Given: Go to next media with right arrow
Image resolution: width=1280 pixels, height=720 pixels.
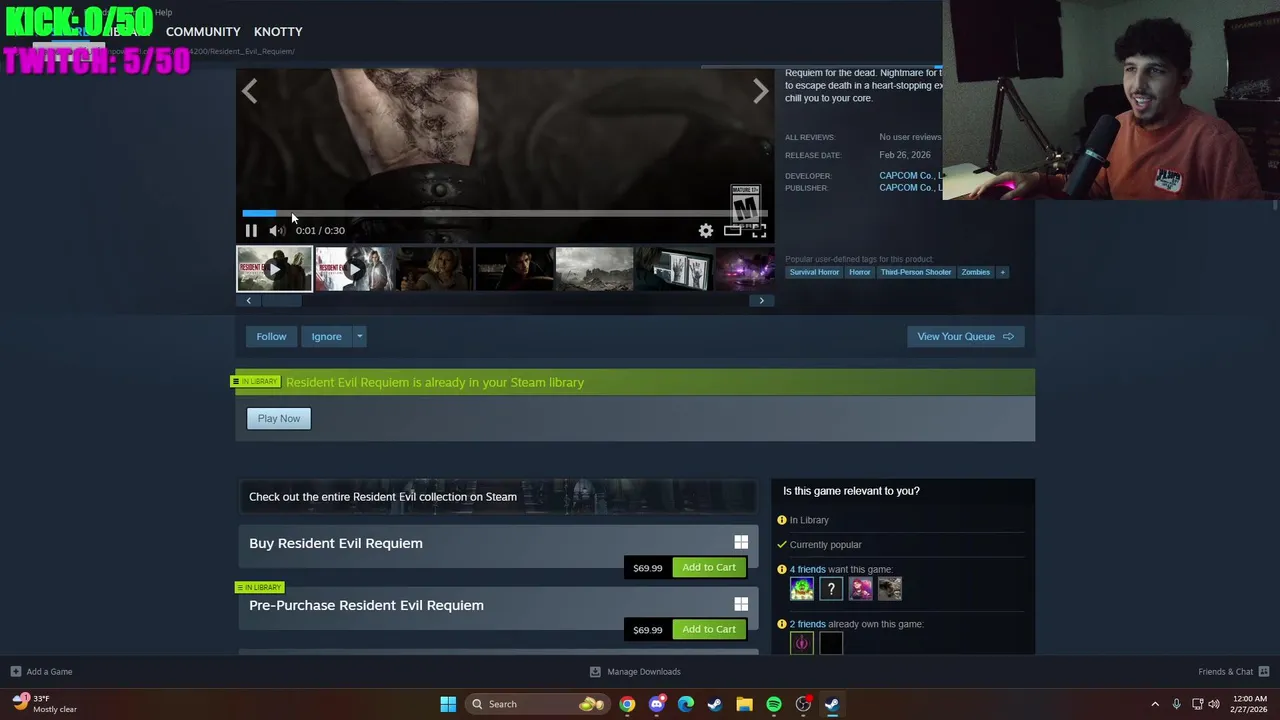Looking at the screenshot, I should pos(761,91).
